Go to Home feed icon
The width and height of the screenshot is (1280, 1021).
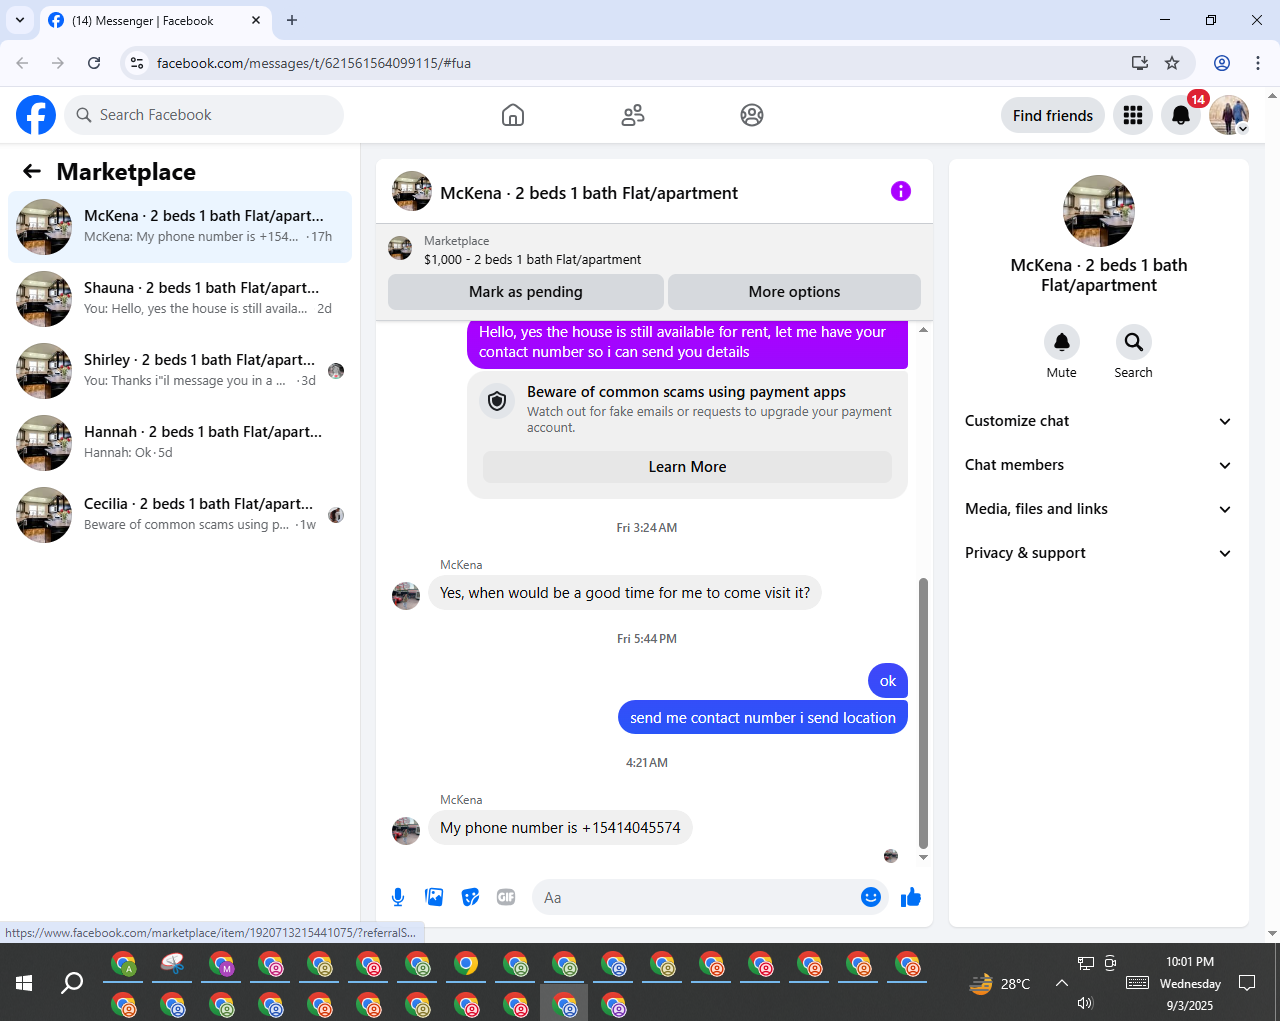(x=513, y=115)
